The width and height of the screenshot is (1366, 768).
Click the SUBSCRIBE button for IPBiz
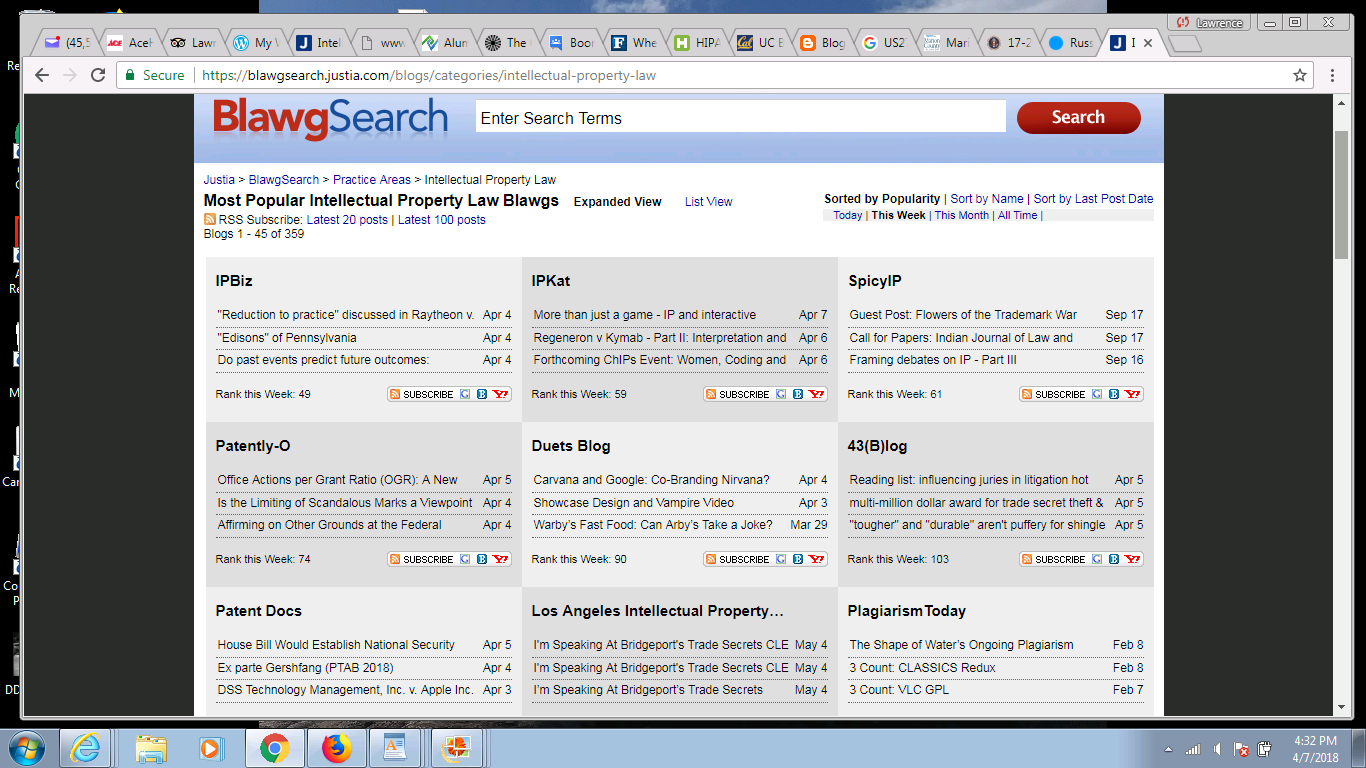point(421,394)
